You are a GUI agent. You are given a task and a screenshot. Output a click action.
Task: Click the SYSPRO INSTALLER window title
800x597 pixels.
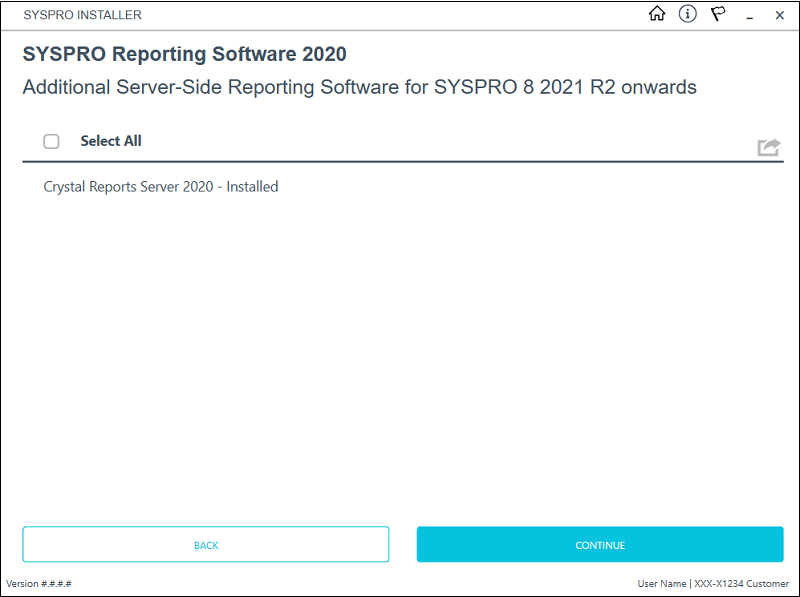pyautogui.click(x=82, y=15)
